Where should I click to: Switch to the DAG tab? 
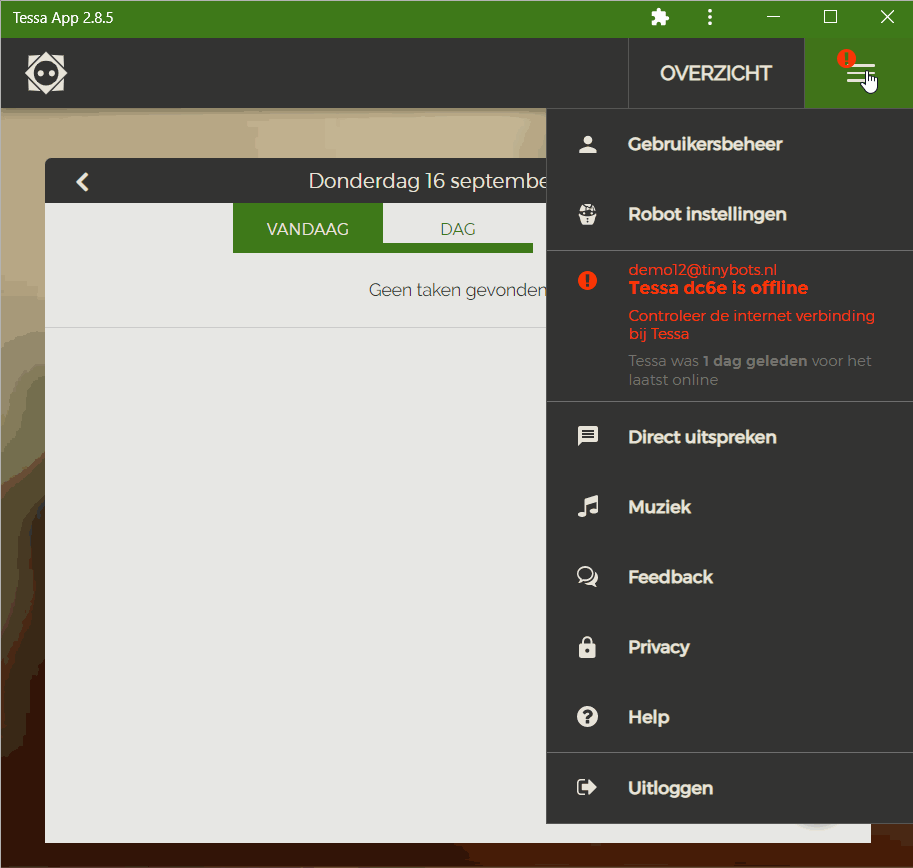458,228
